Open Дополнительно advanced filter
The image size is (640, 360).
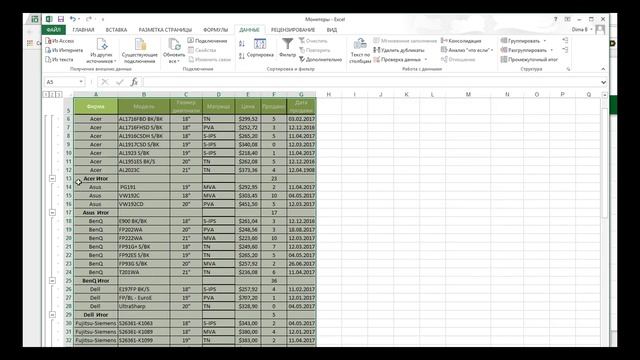click(320, 60)
